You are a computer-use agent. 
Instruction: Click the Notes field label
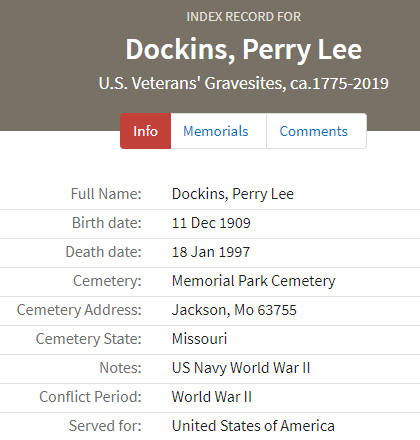tap(120, 368)
